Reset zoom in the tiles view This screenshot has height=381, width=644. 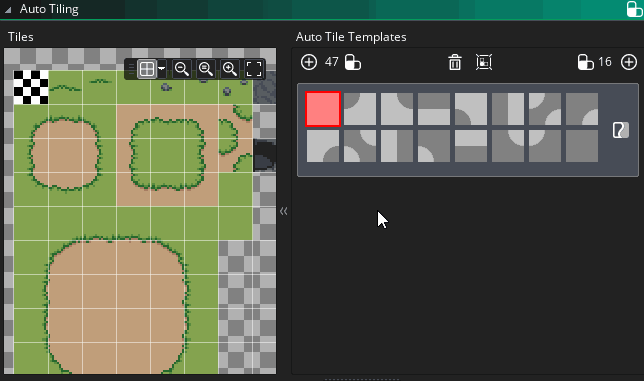205,69
